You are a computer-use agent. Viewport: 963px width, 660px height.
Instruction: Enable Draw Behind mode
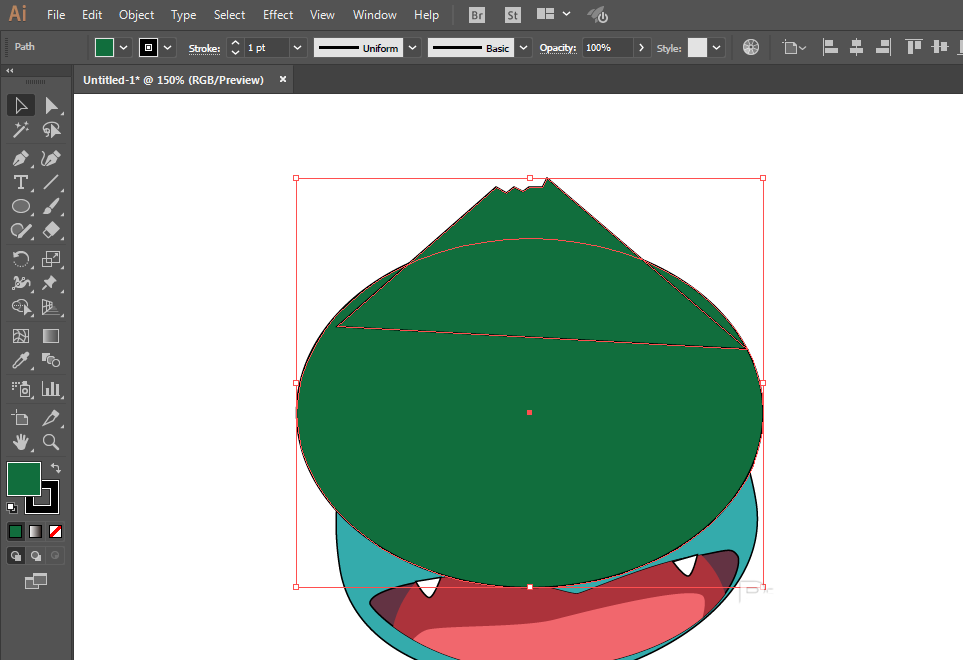(36, 556)
